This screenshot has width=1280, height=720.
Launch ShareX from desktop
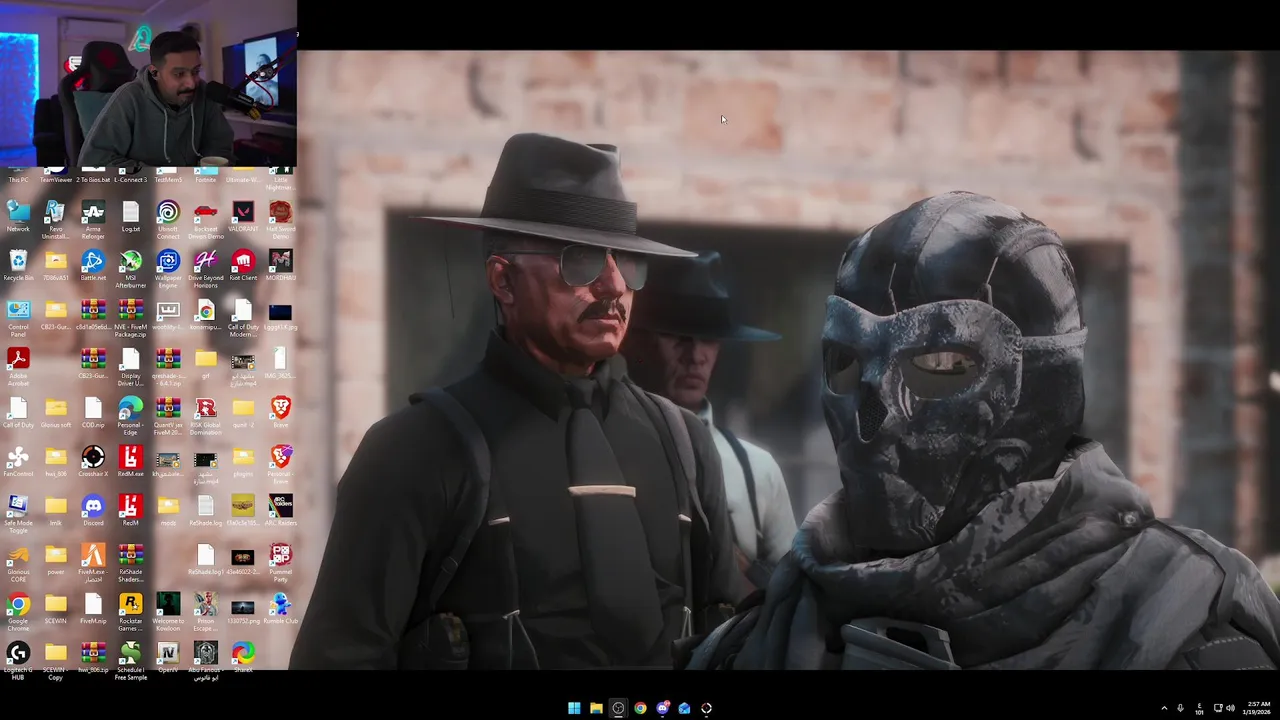tap(243, 658)
